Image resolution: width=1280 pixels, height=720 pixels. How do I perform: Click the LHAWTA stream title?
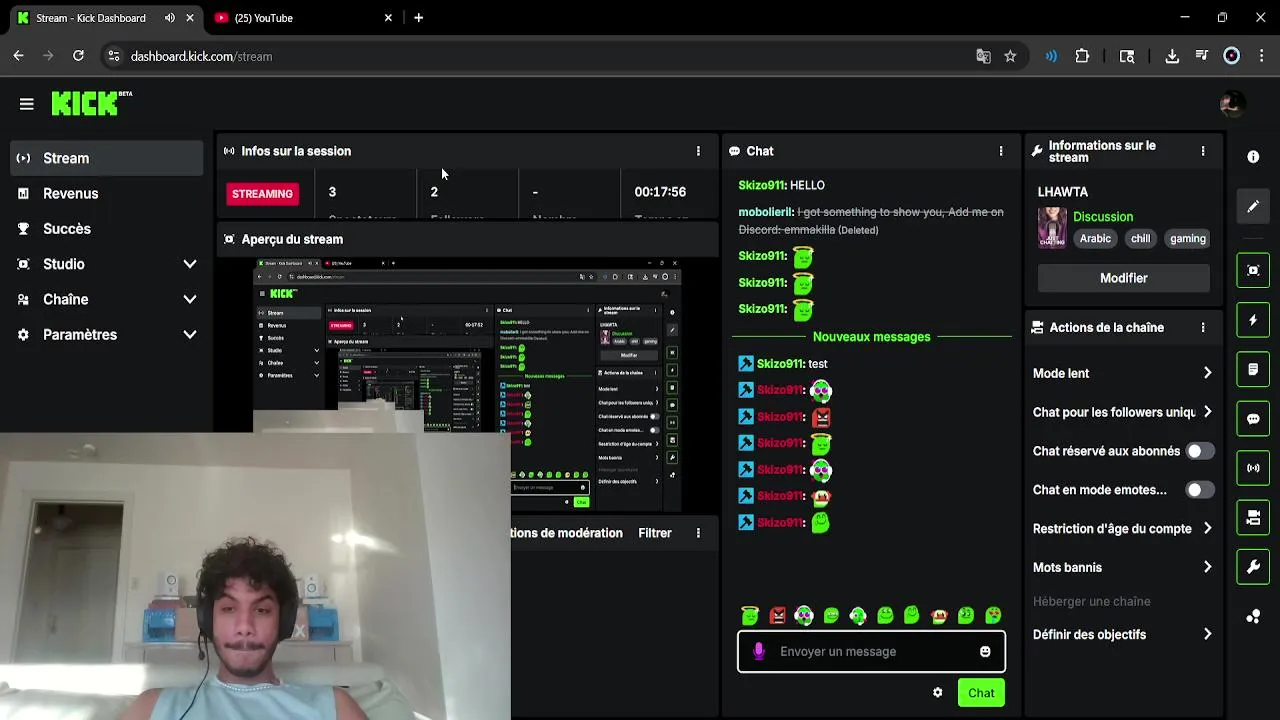point(1063,192)
